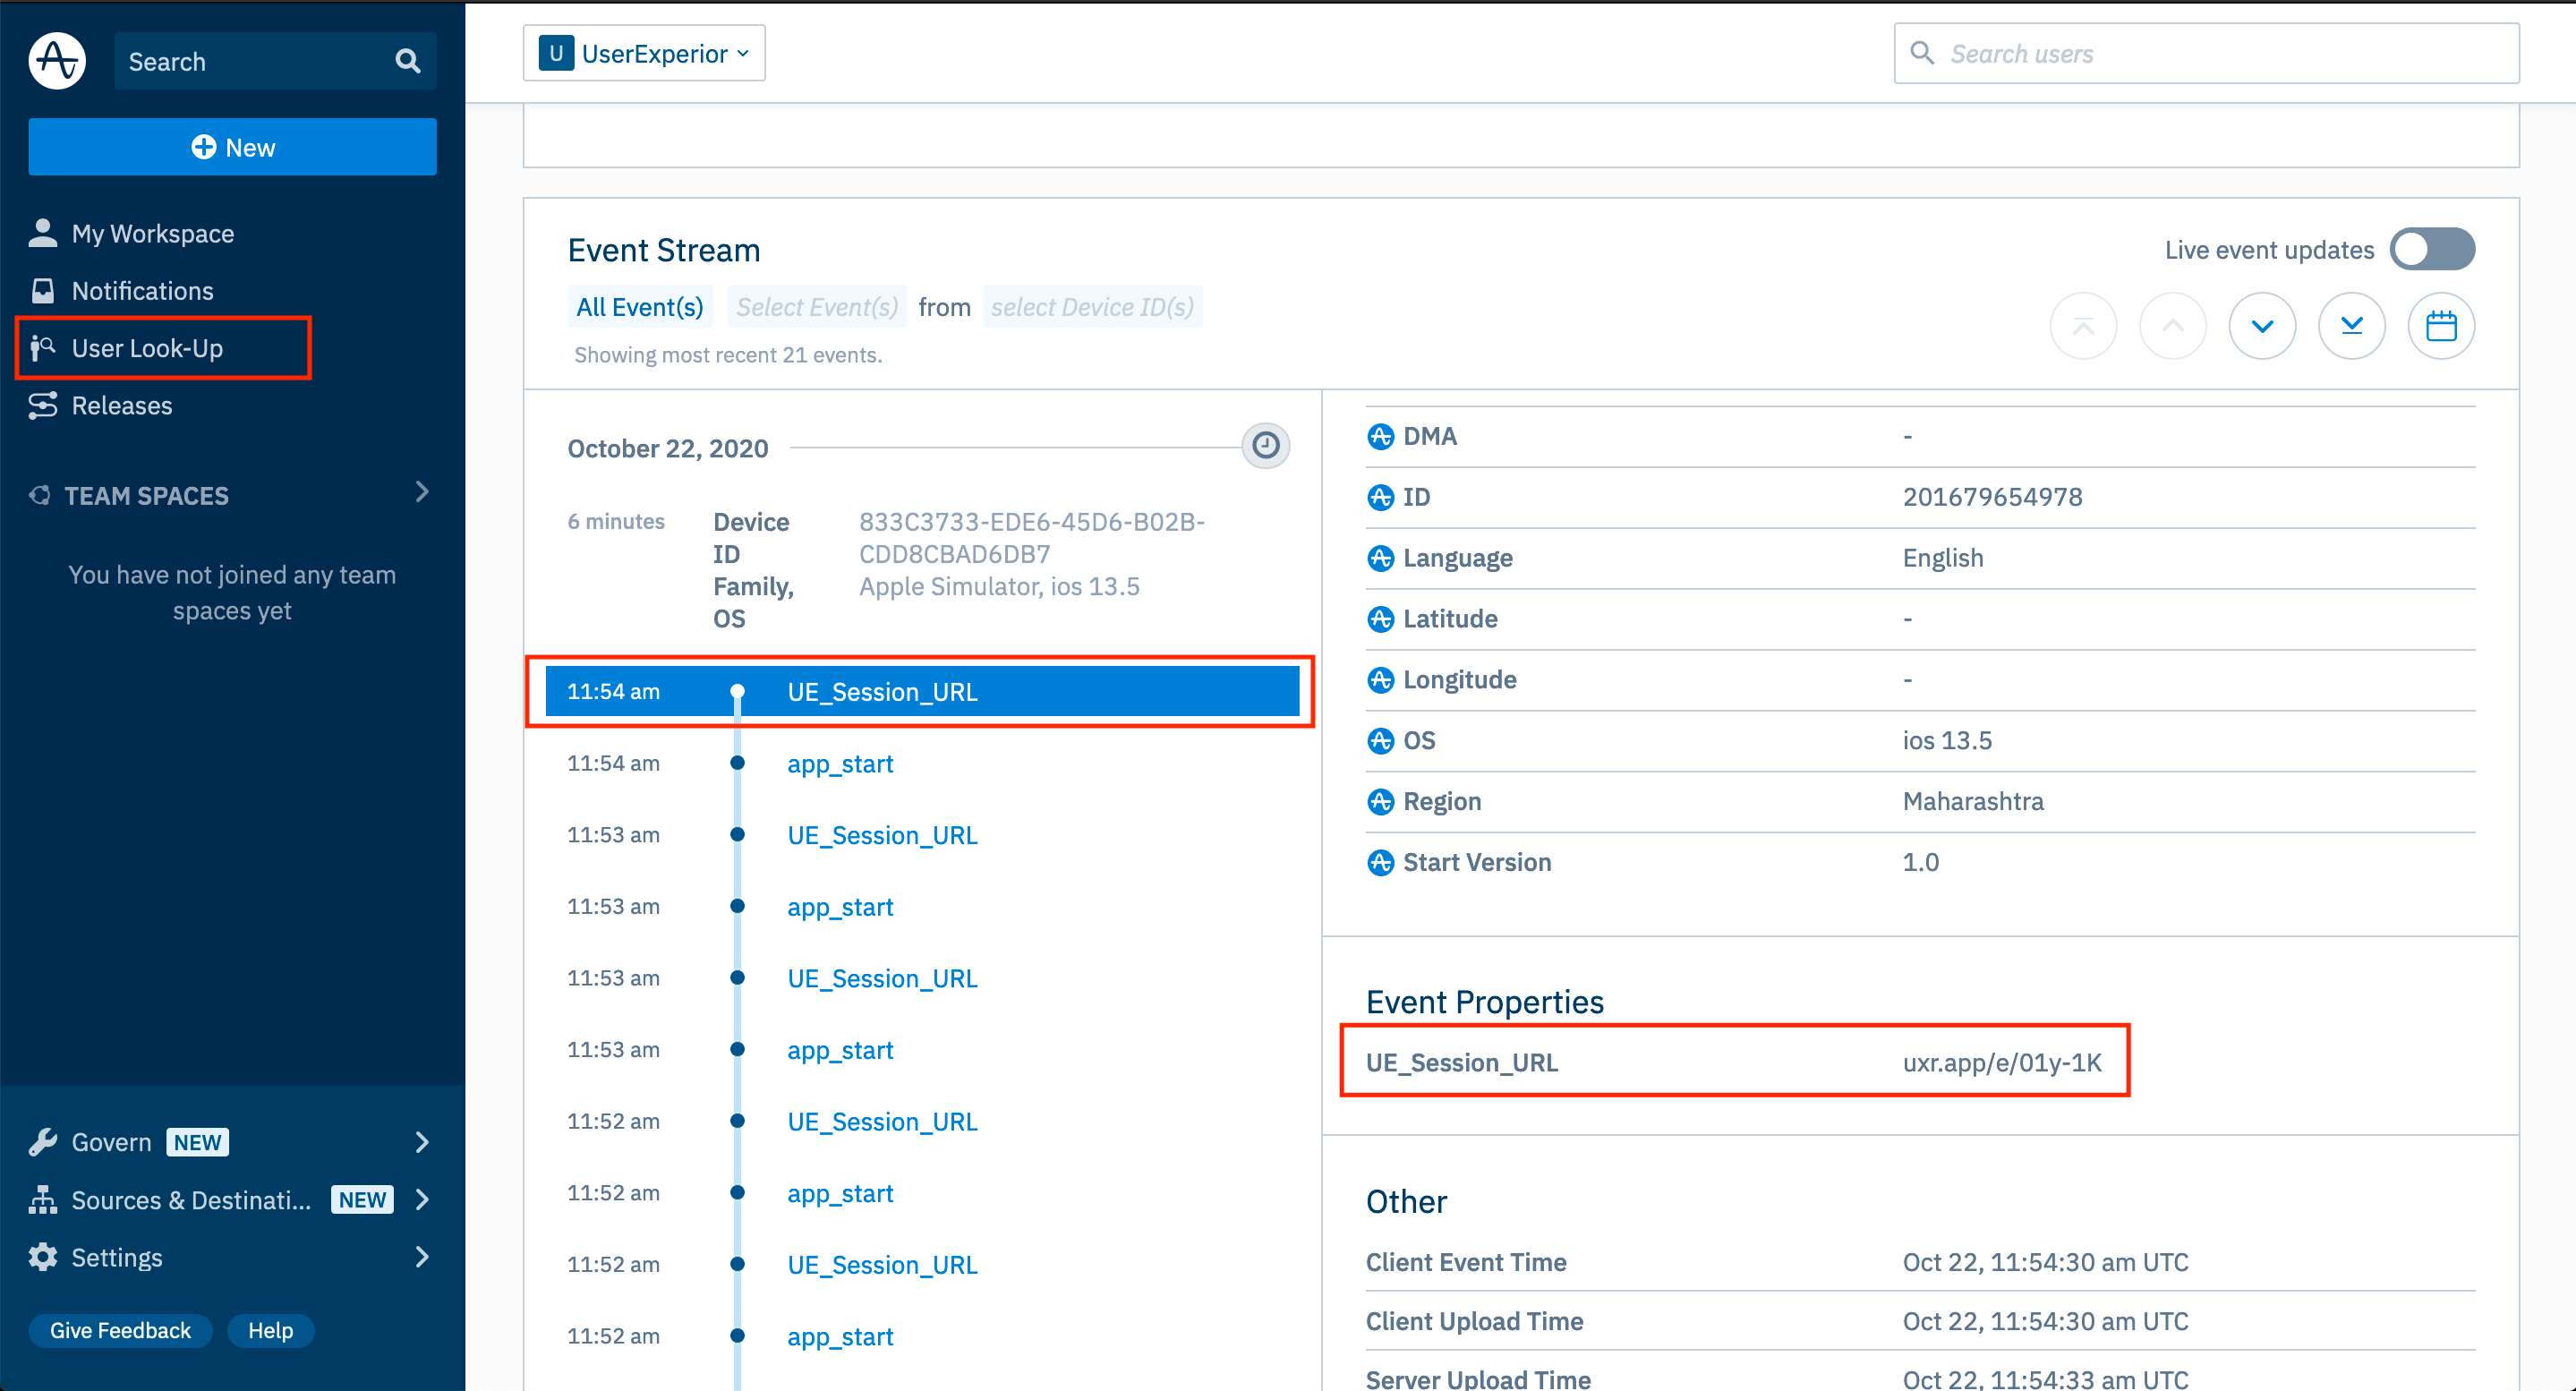Click the next event down-arrow icon
Viewport: 2576px width, 1391px height.
[x=2262, y=326]
